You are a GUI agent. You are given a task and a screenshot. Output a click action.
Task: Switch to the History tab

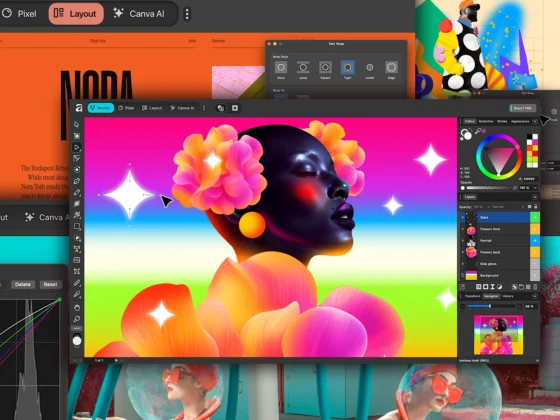(508, 296)
